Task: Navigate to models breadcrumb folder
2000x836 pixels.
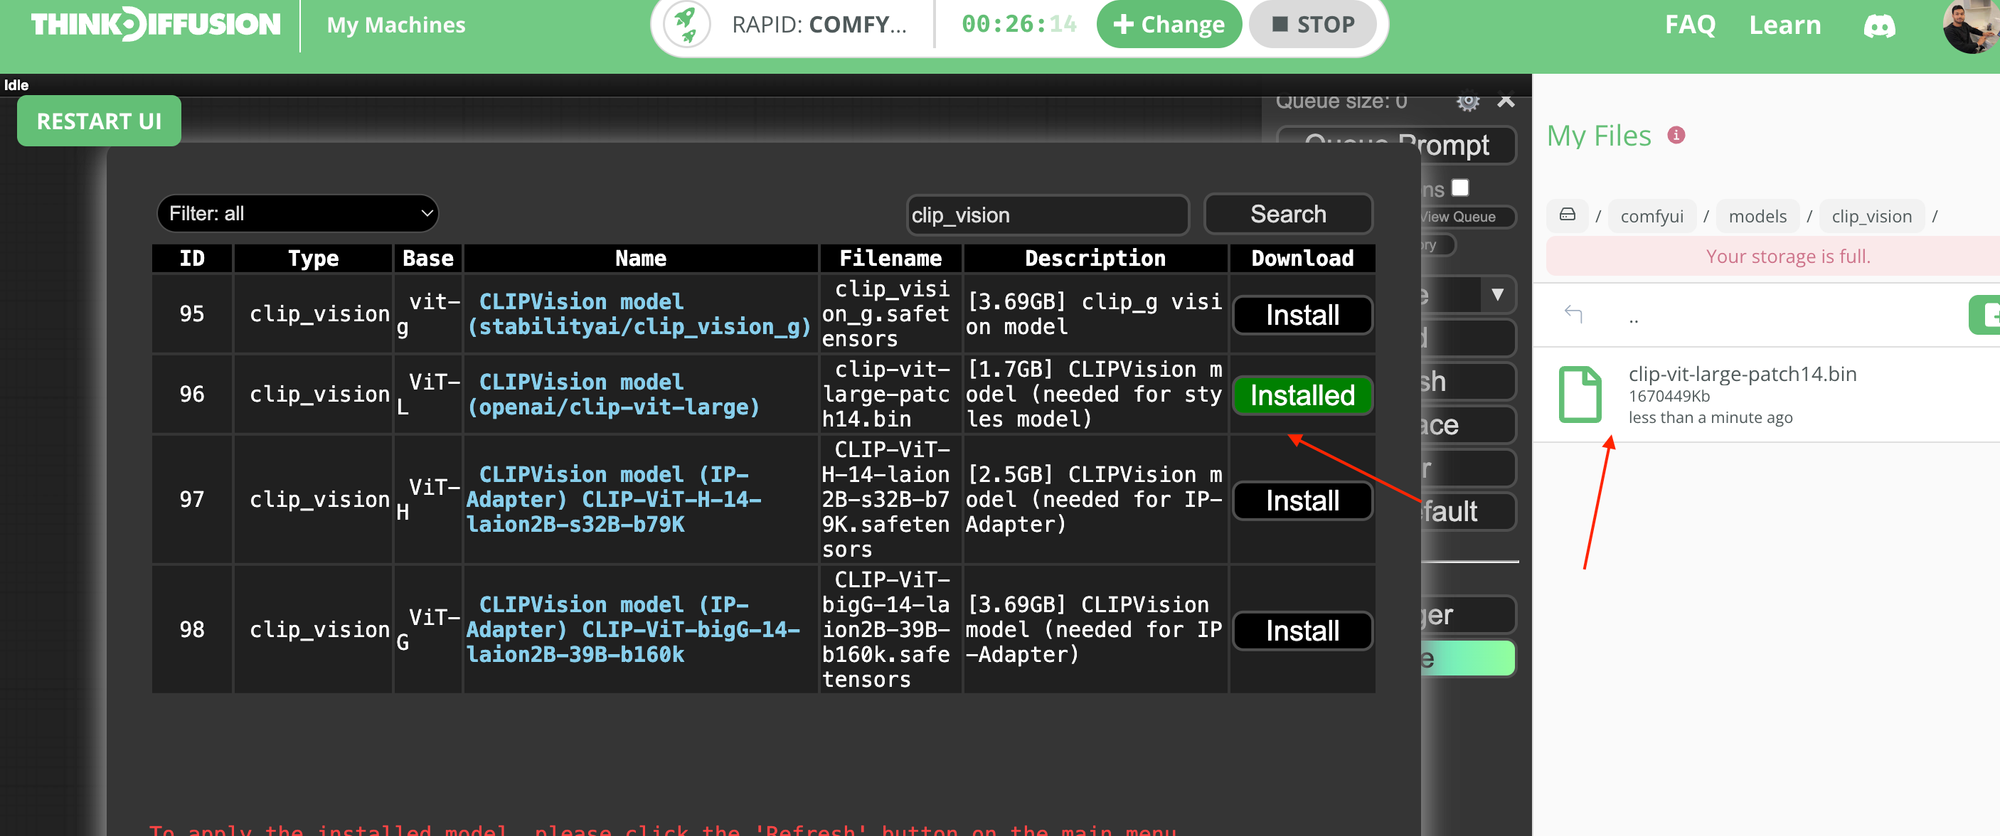Action: tap(1757, 216)
